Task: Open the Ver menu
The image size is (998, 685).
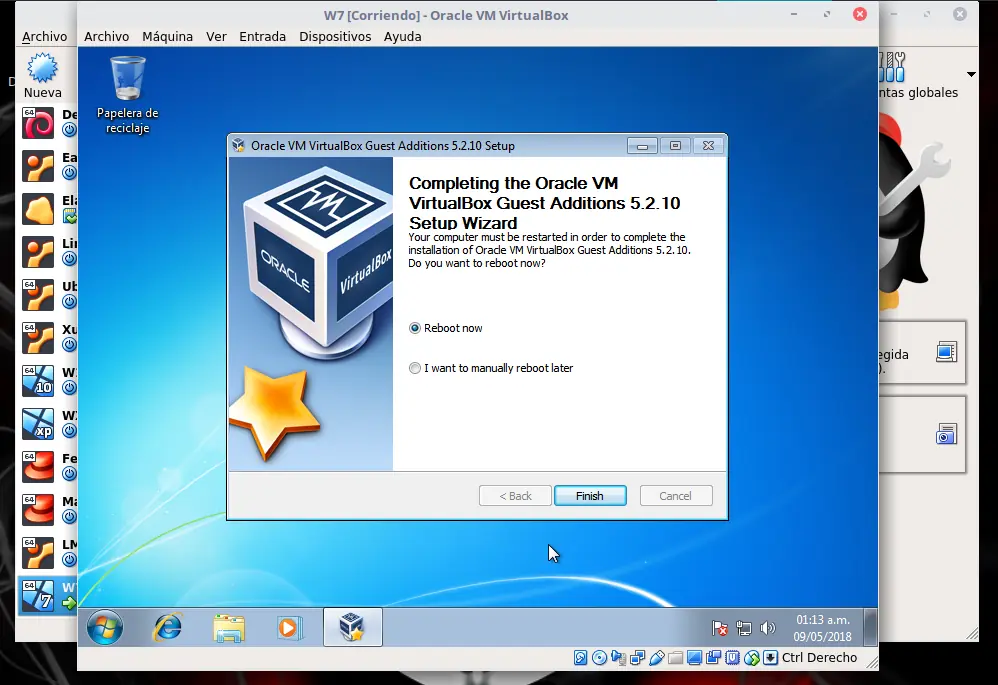Action: pos(216,36)
